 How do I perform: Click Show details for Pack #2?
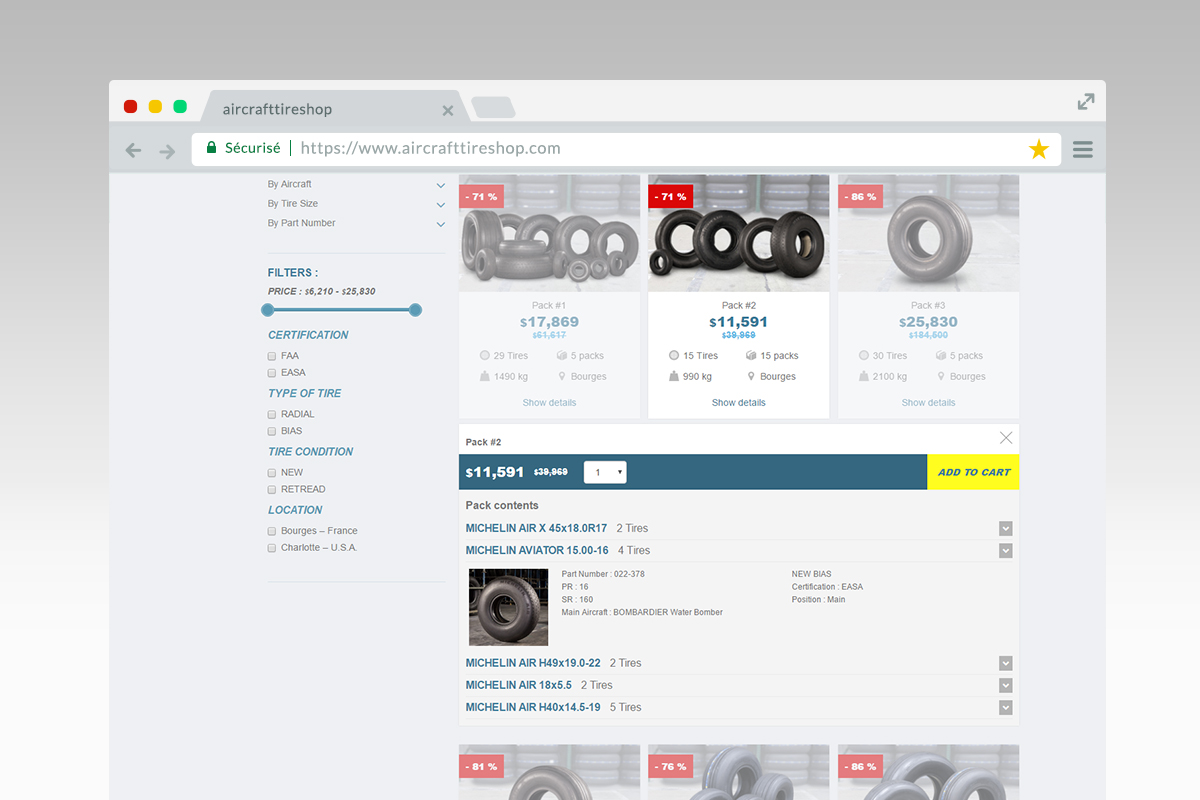point(739,403)
